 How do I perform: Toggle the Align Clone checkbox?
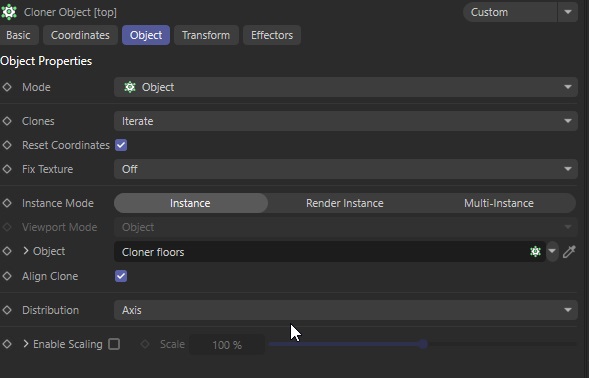click(x=121, y=276)
